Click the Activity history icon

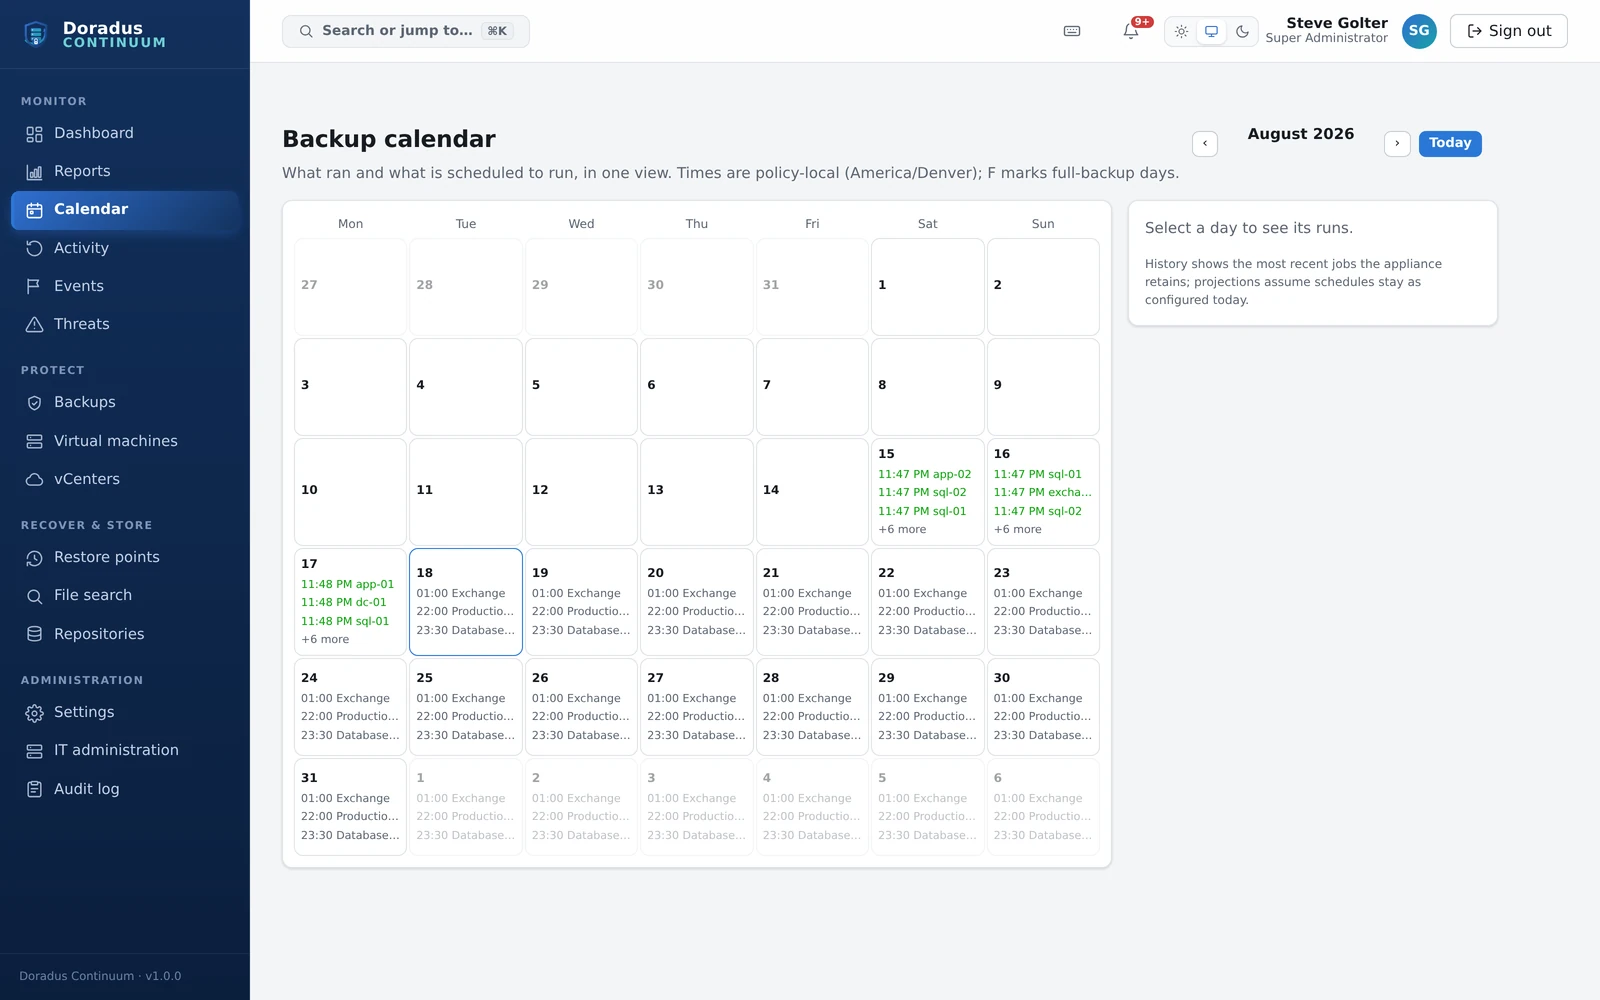[x=34, y=248]
